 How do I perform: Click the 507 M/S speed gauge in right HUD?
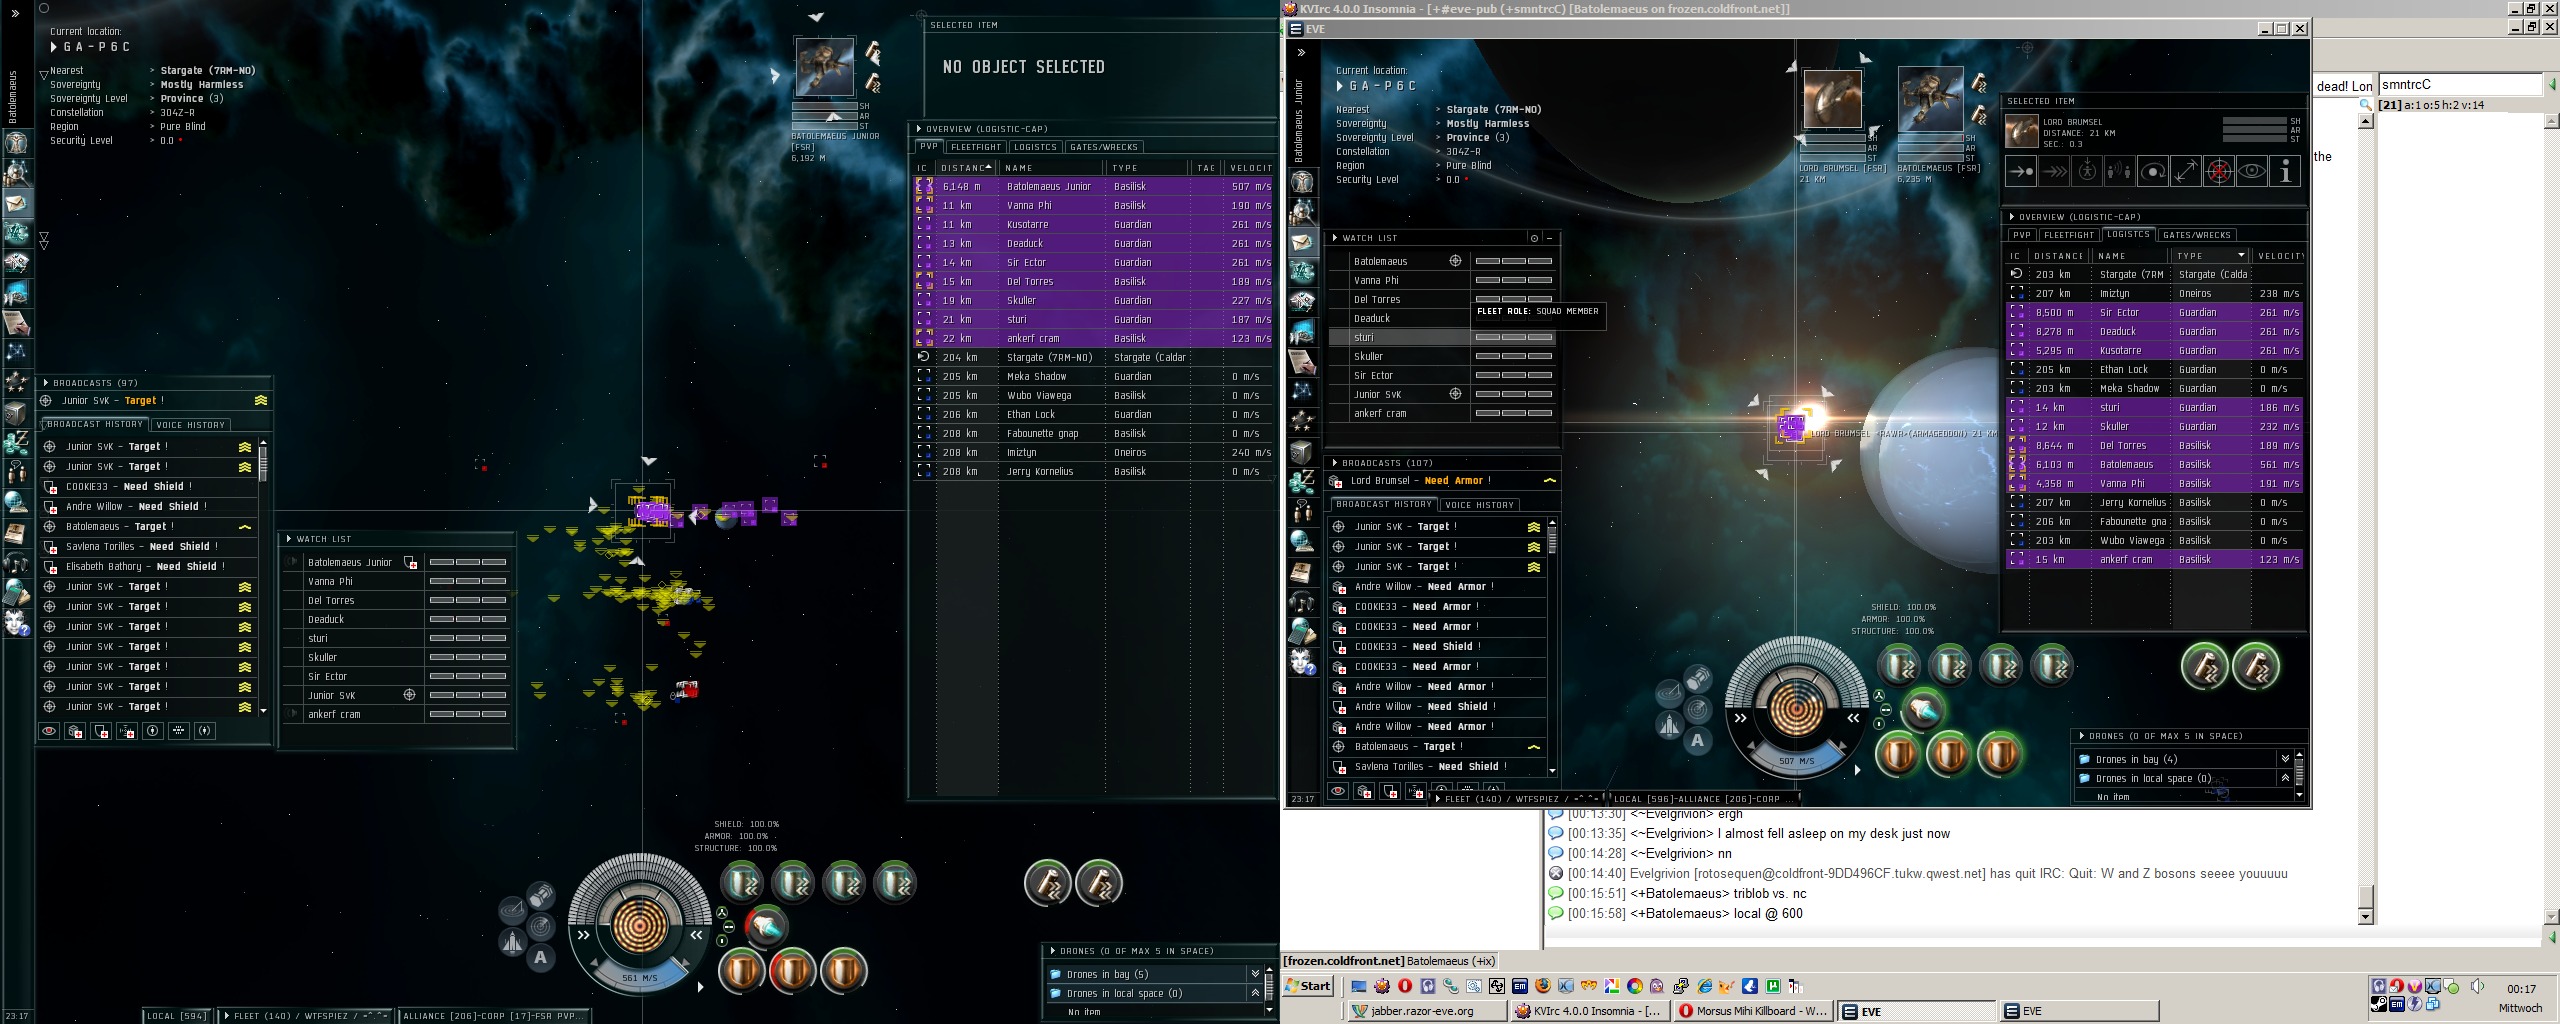point(1796,761)
